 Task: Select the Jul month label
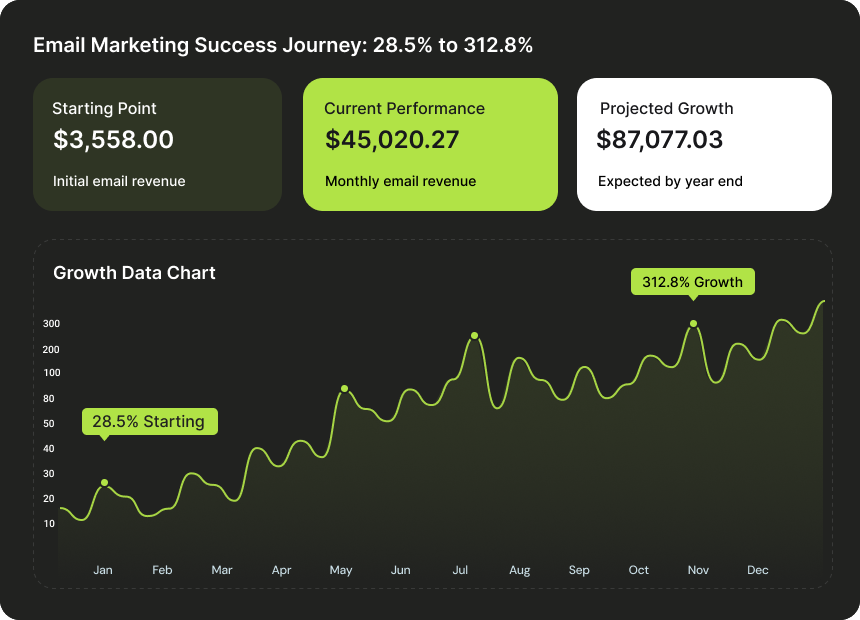coord(460,570)
